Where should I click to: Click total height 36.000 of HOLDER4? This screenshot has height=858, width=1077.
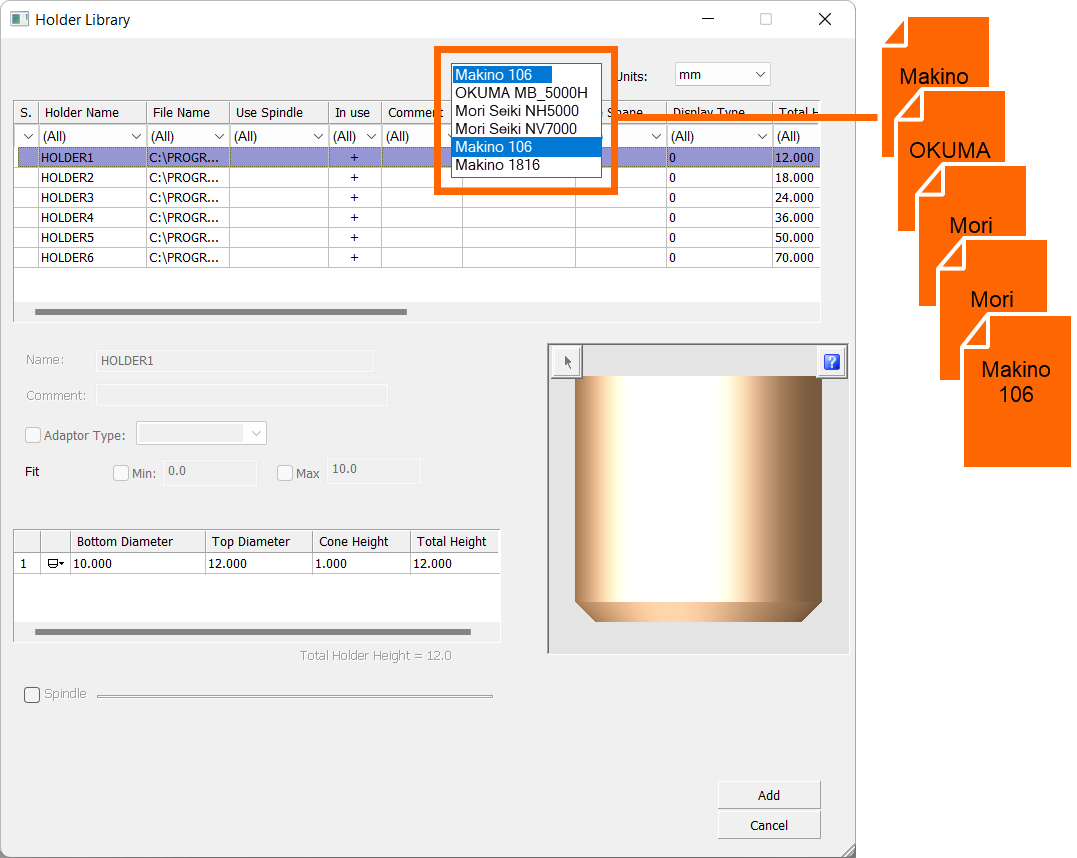point(795,217)
